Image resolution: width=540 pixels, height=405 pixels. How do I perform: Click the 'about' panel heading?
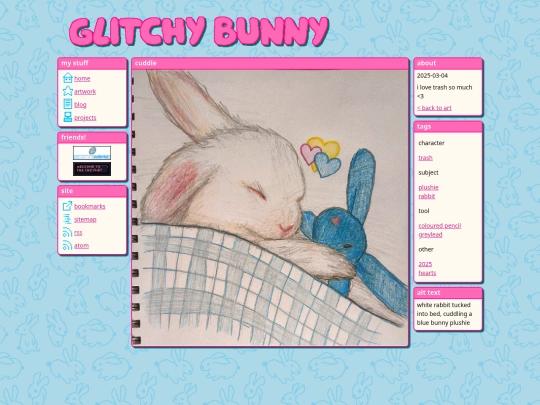coord(426,63)
